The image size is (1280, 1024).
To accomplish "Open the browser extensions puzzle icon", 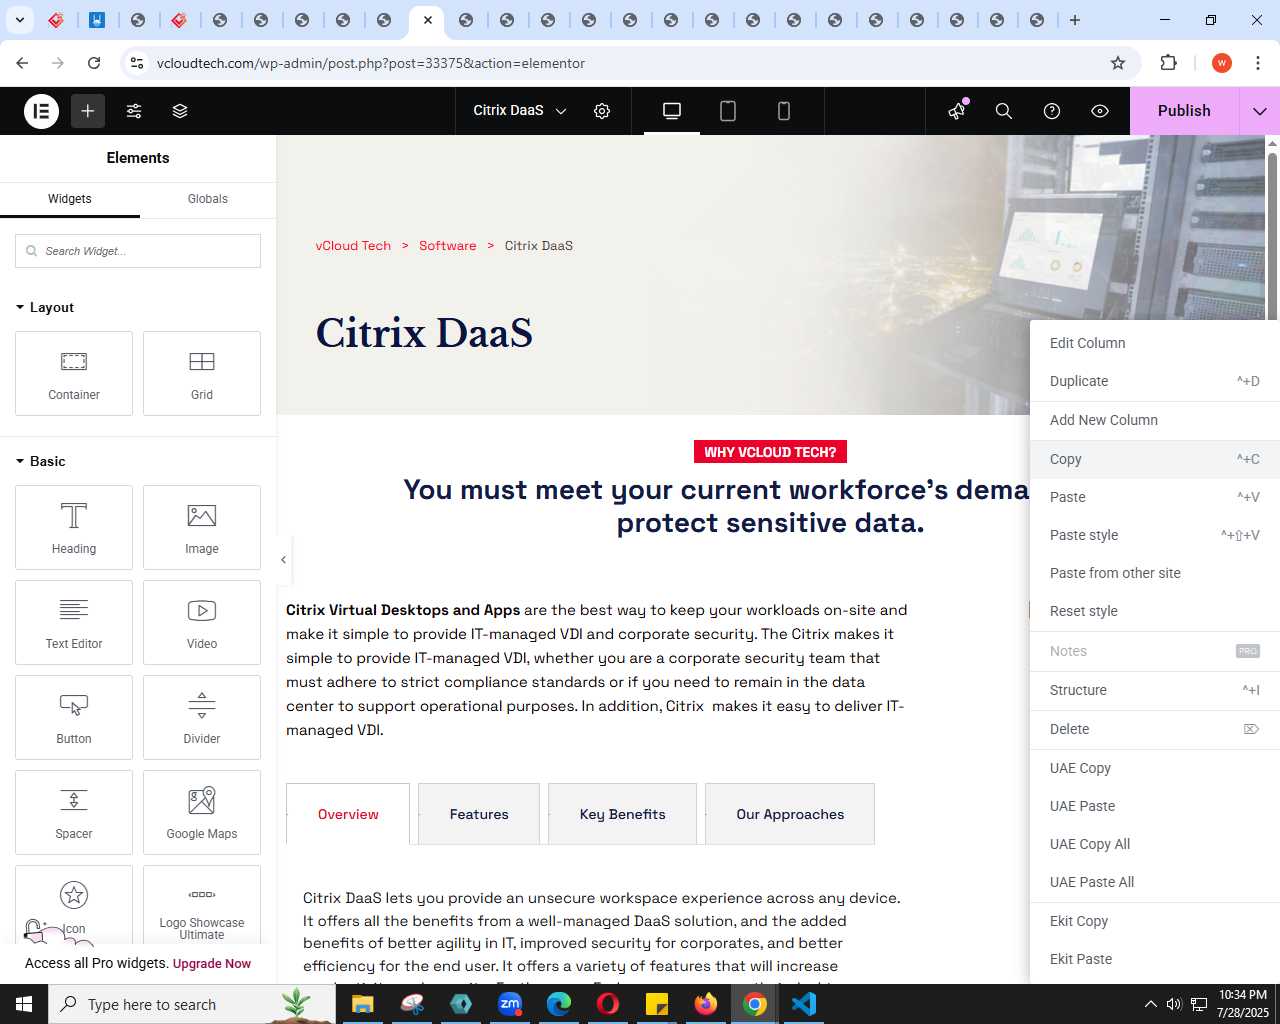I will tap(1168, 63).
